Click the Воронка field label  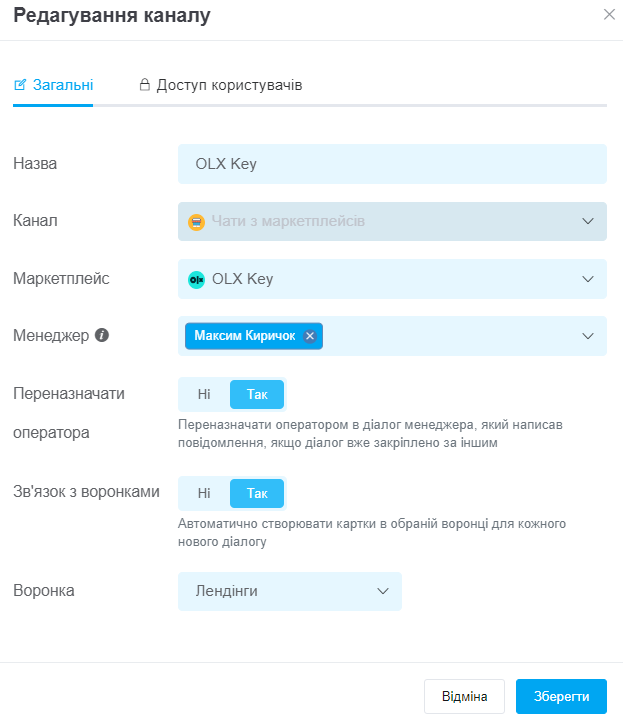click(44, 590)
